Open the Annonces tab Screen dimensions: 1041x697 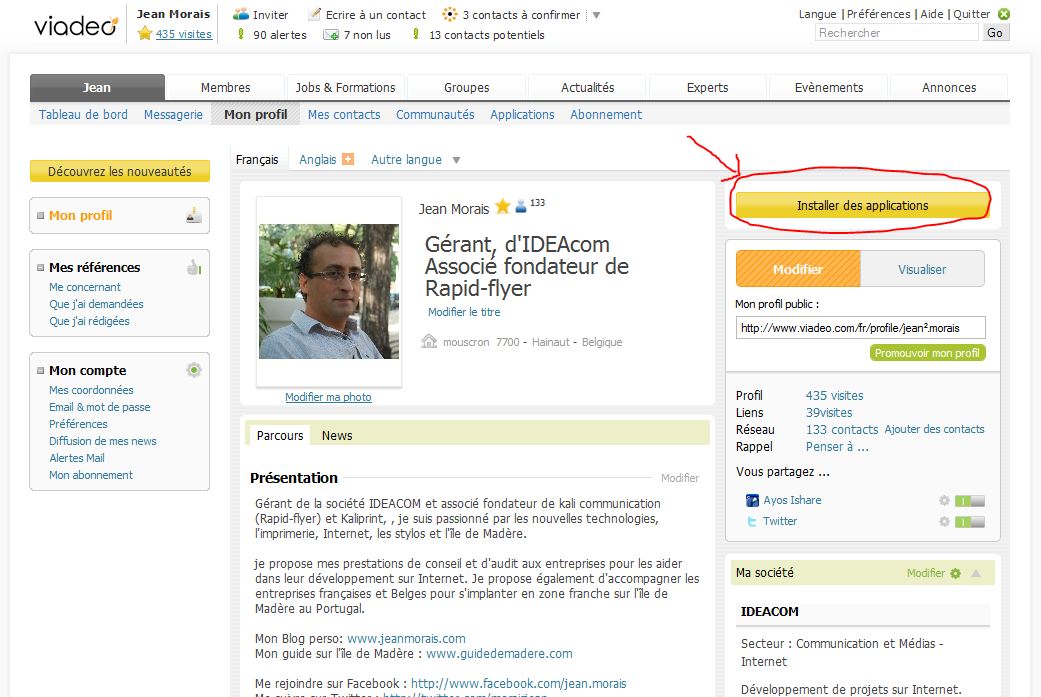point(949,87)
